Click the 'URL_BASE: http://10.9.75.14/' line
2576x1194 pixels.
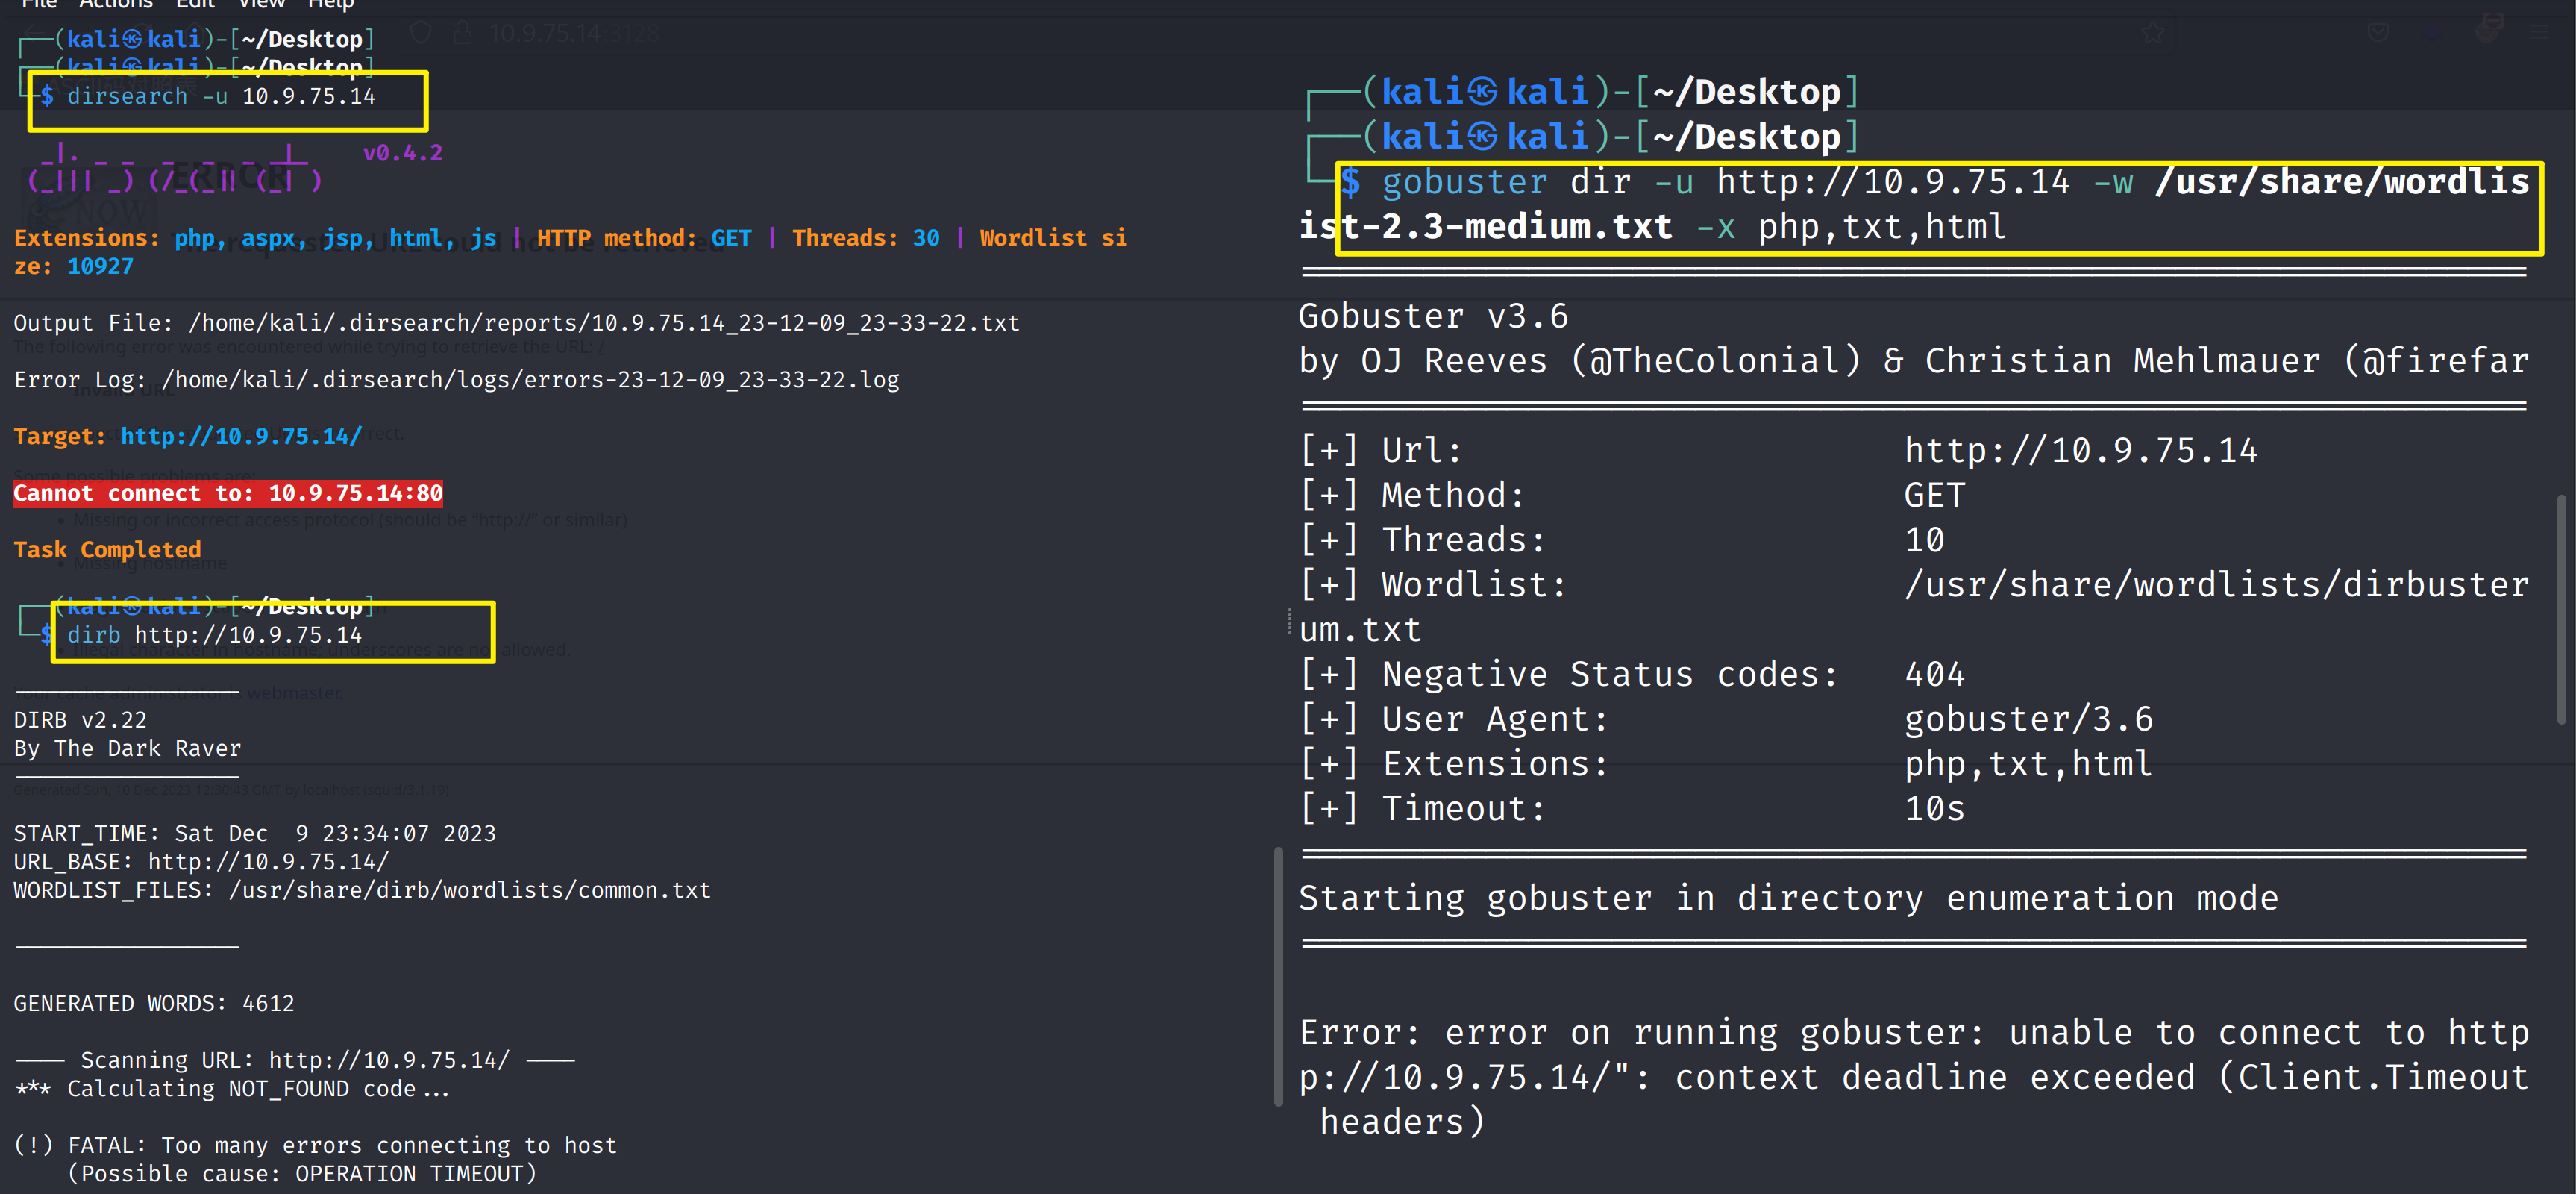[x=201, y=862]
